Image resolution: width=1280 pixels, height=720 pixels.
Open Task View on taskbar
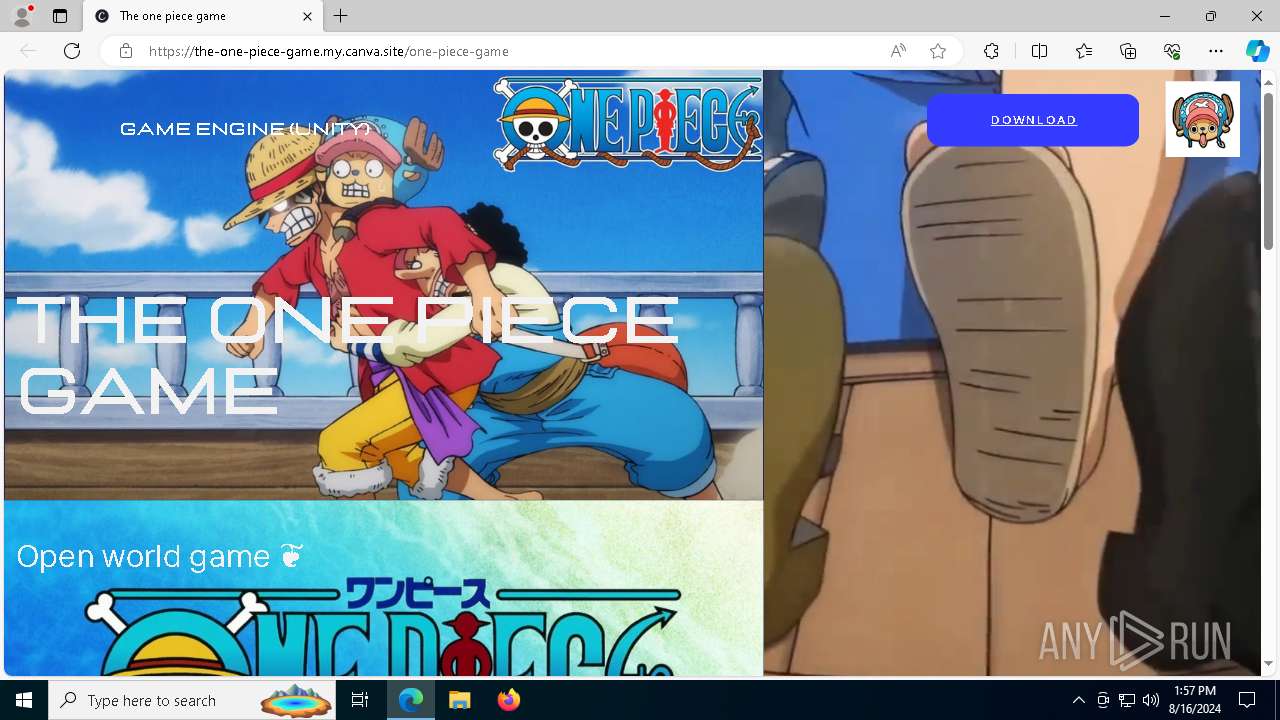click(360, 700)
